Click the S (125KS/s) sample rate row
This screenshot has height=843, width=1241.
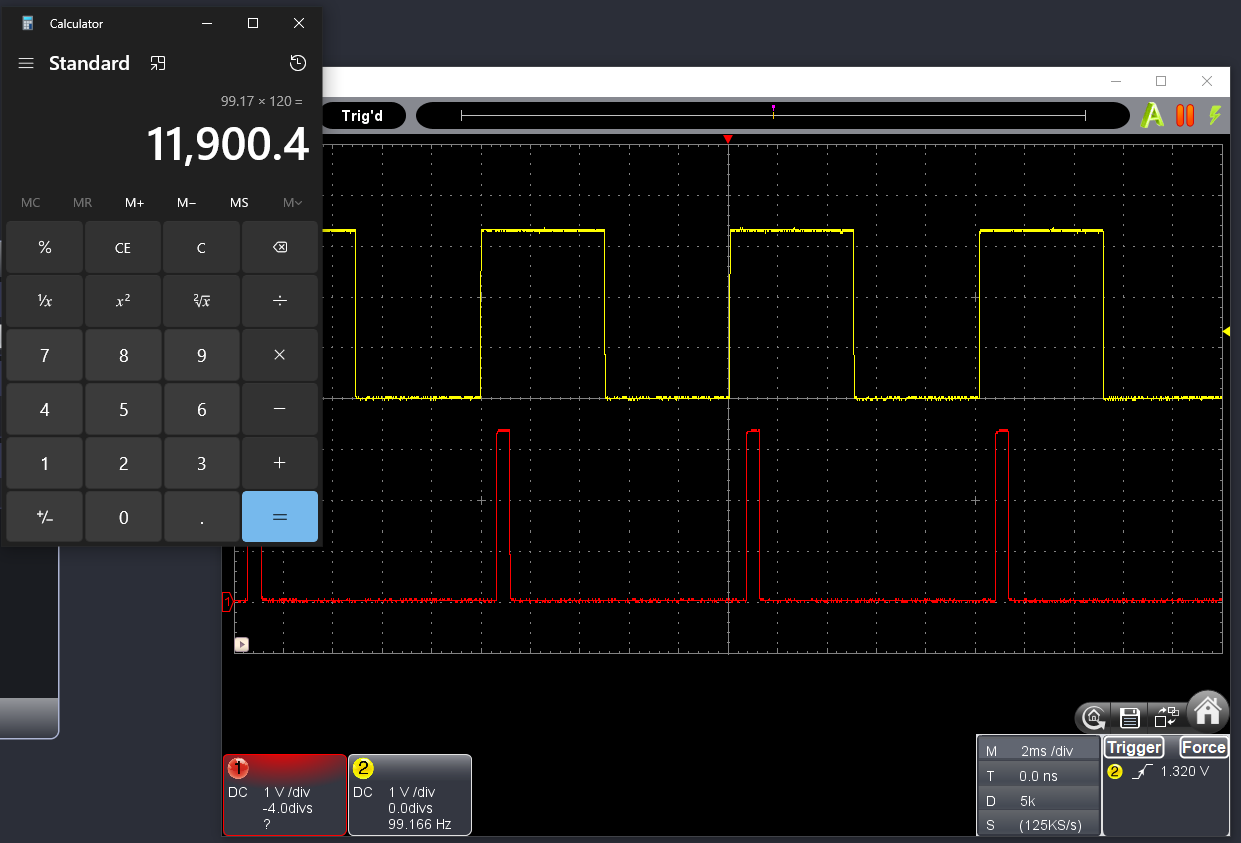point(1038,825)
